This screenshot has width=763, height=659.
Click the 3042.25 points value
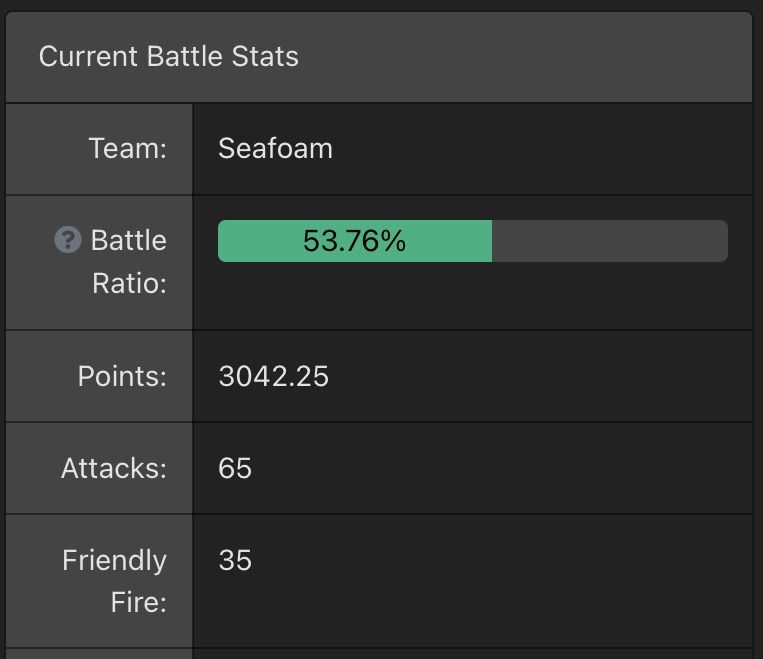(273, 376)
